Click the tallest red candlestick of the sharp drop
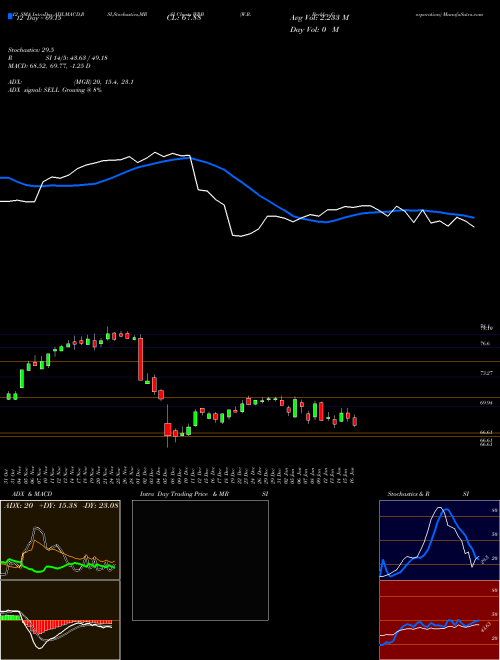500x660 pixels. [141, 359]
